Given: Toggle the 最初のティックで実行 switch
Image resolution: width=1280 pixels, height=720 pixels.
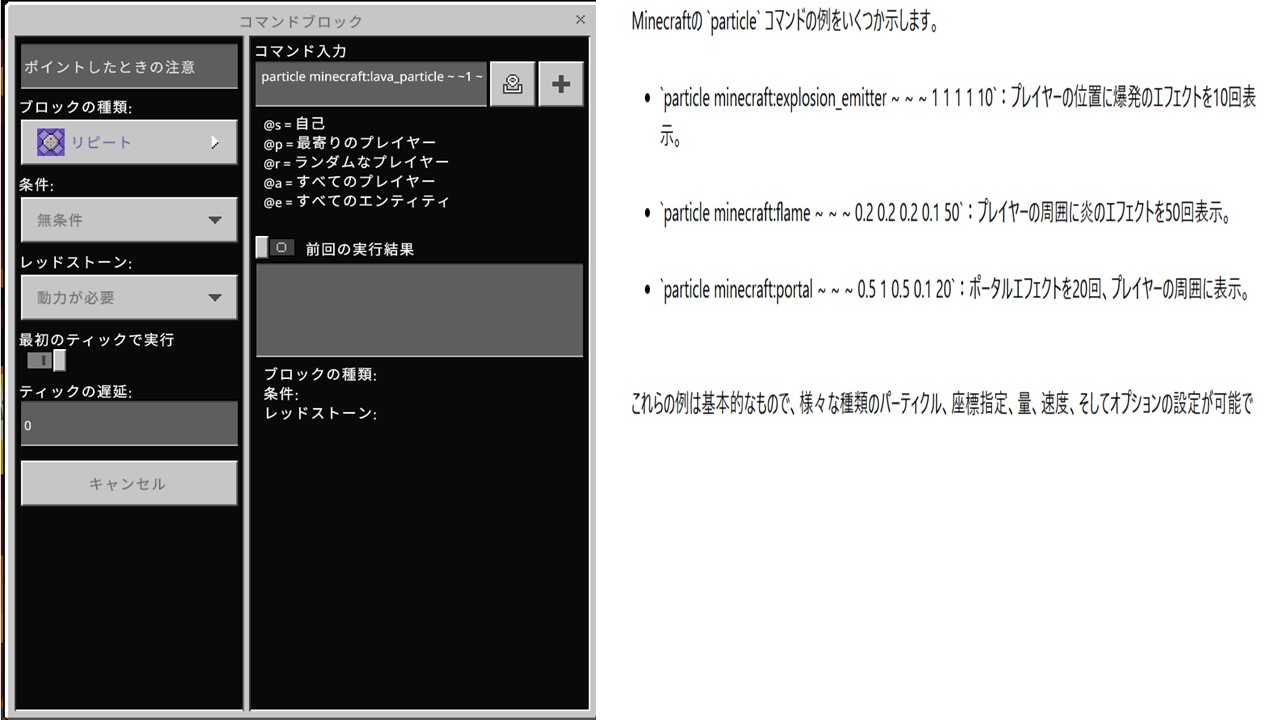Looking at the screenshot, I should [x=47, y=361].
